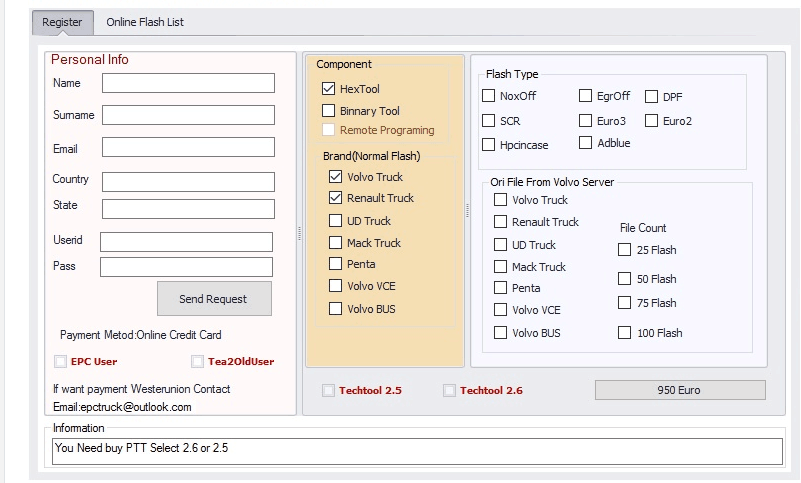The image size is (801, 483).
Task: Switch to the Online Flash List tab
Action: [145, 22]
